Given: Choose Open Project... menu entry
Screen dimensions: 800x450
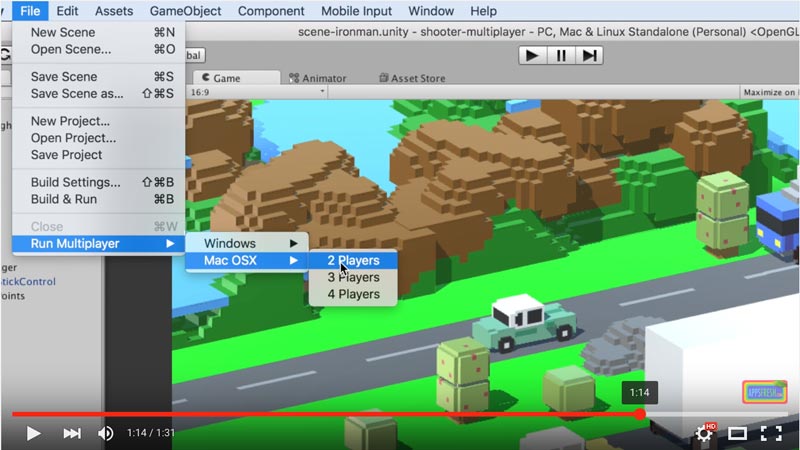Looking at the screenshot, I should pos(99,138).
